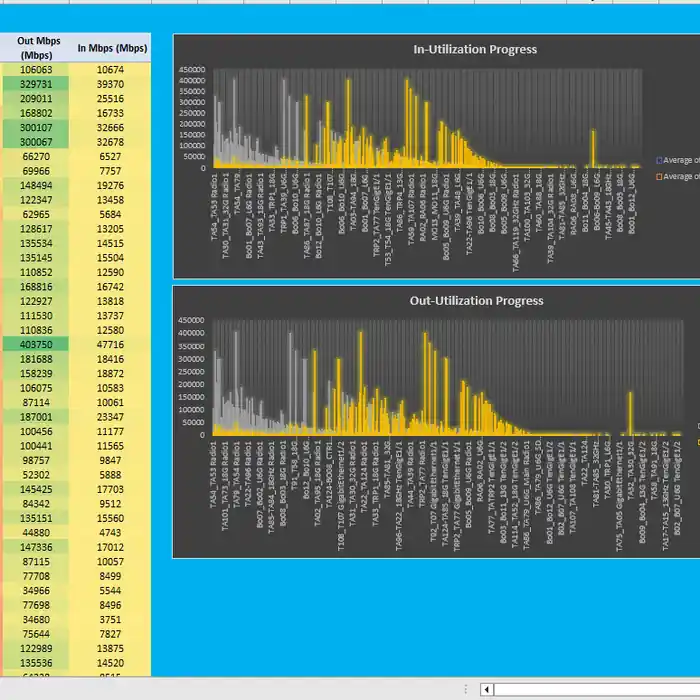Click the cell showing 329731
Viewport: 700px width, 700px height.
point(36,84)
